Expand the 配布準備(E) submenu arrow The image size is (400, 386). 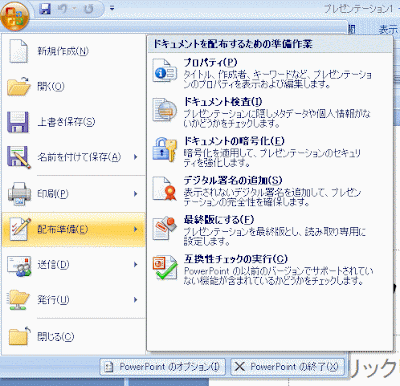pos(135,229)
